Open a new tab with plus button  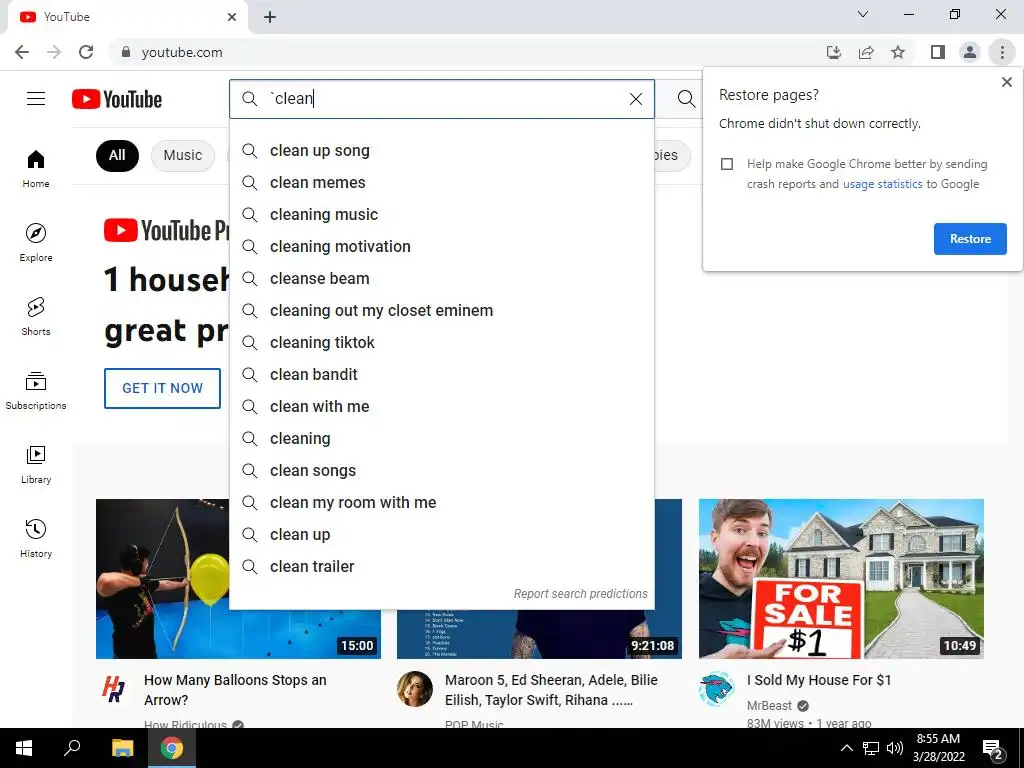pos(270,17)
